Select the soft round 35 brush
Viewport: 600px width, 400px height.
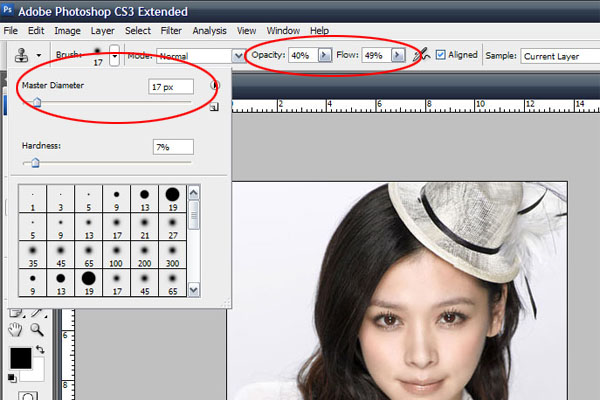pyautogui.click(x=33, y=255)
